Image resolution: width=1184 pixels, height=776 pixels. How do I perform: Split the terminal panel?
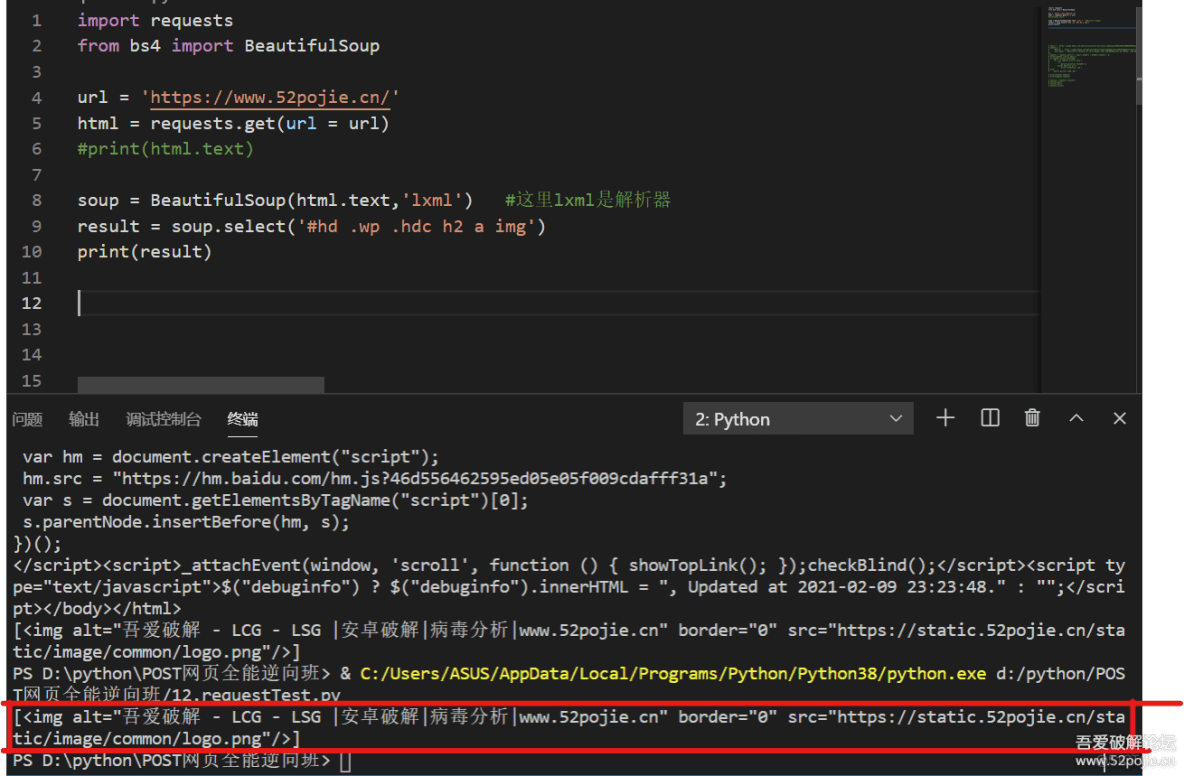pos(989,418)
